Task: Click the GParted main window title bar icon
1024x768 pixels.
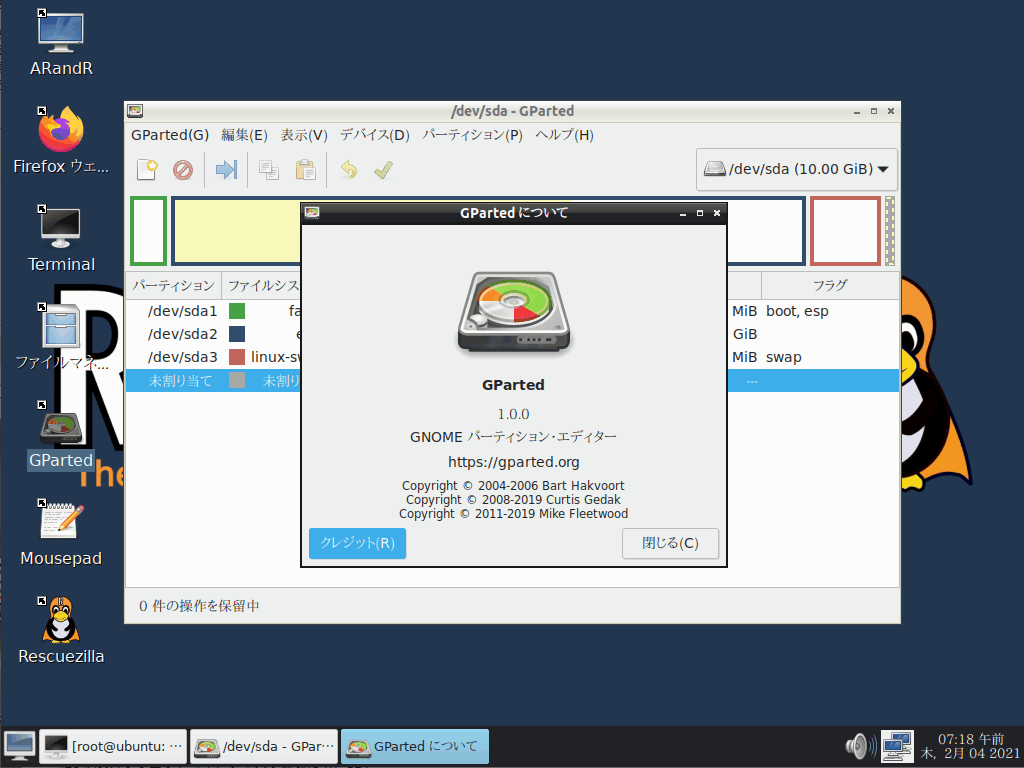Action: click(135, 111)
